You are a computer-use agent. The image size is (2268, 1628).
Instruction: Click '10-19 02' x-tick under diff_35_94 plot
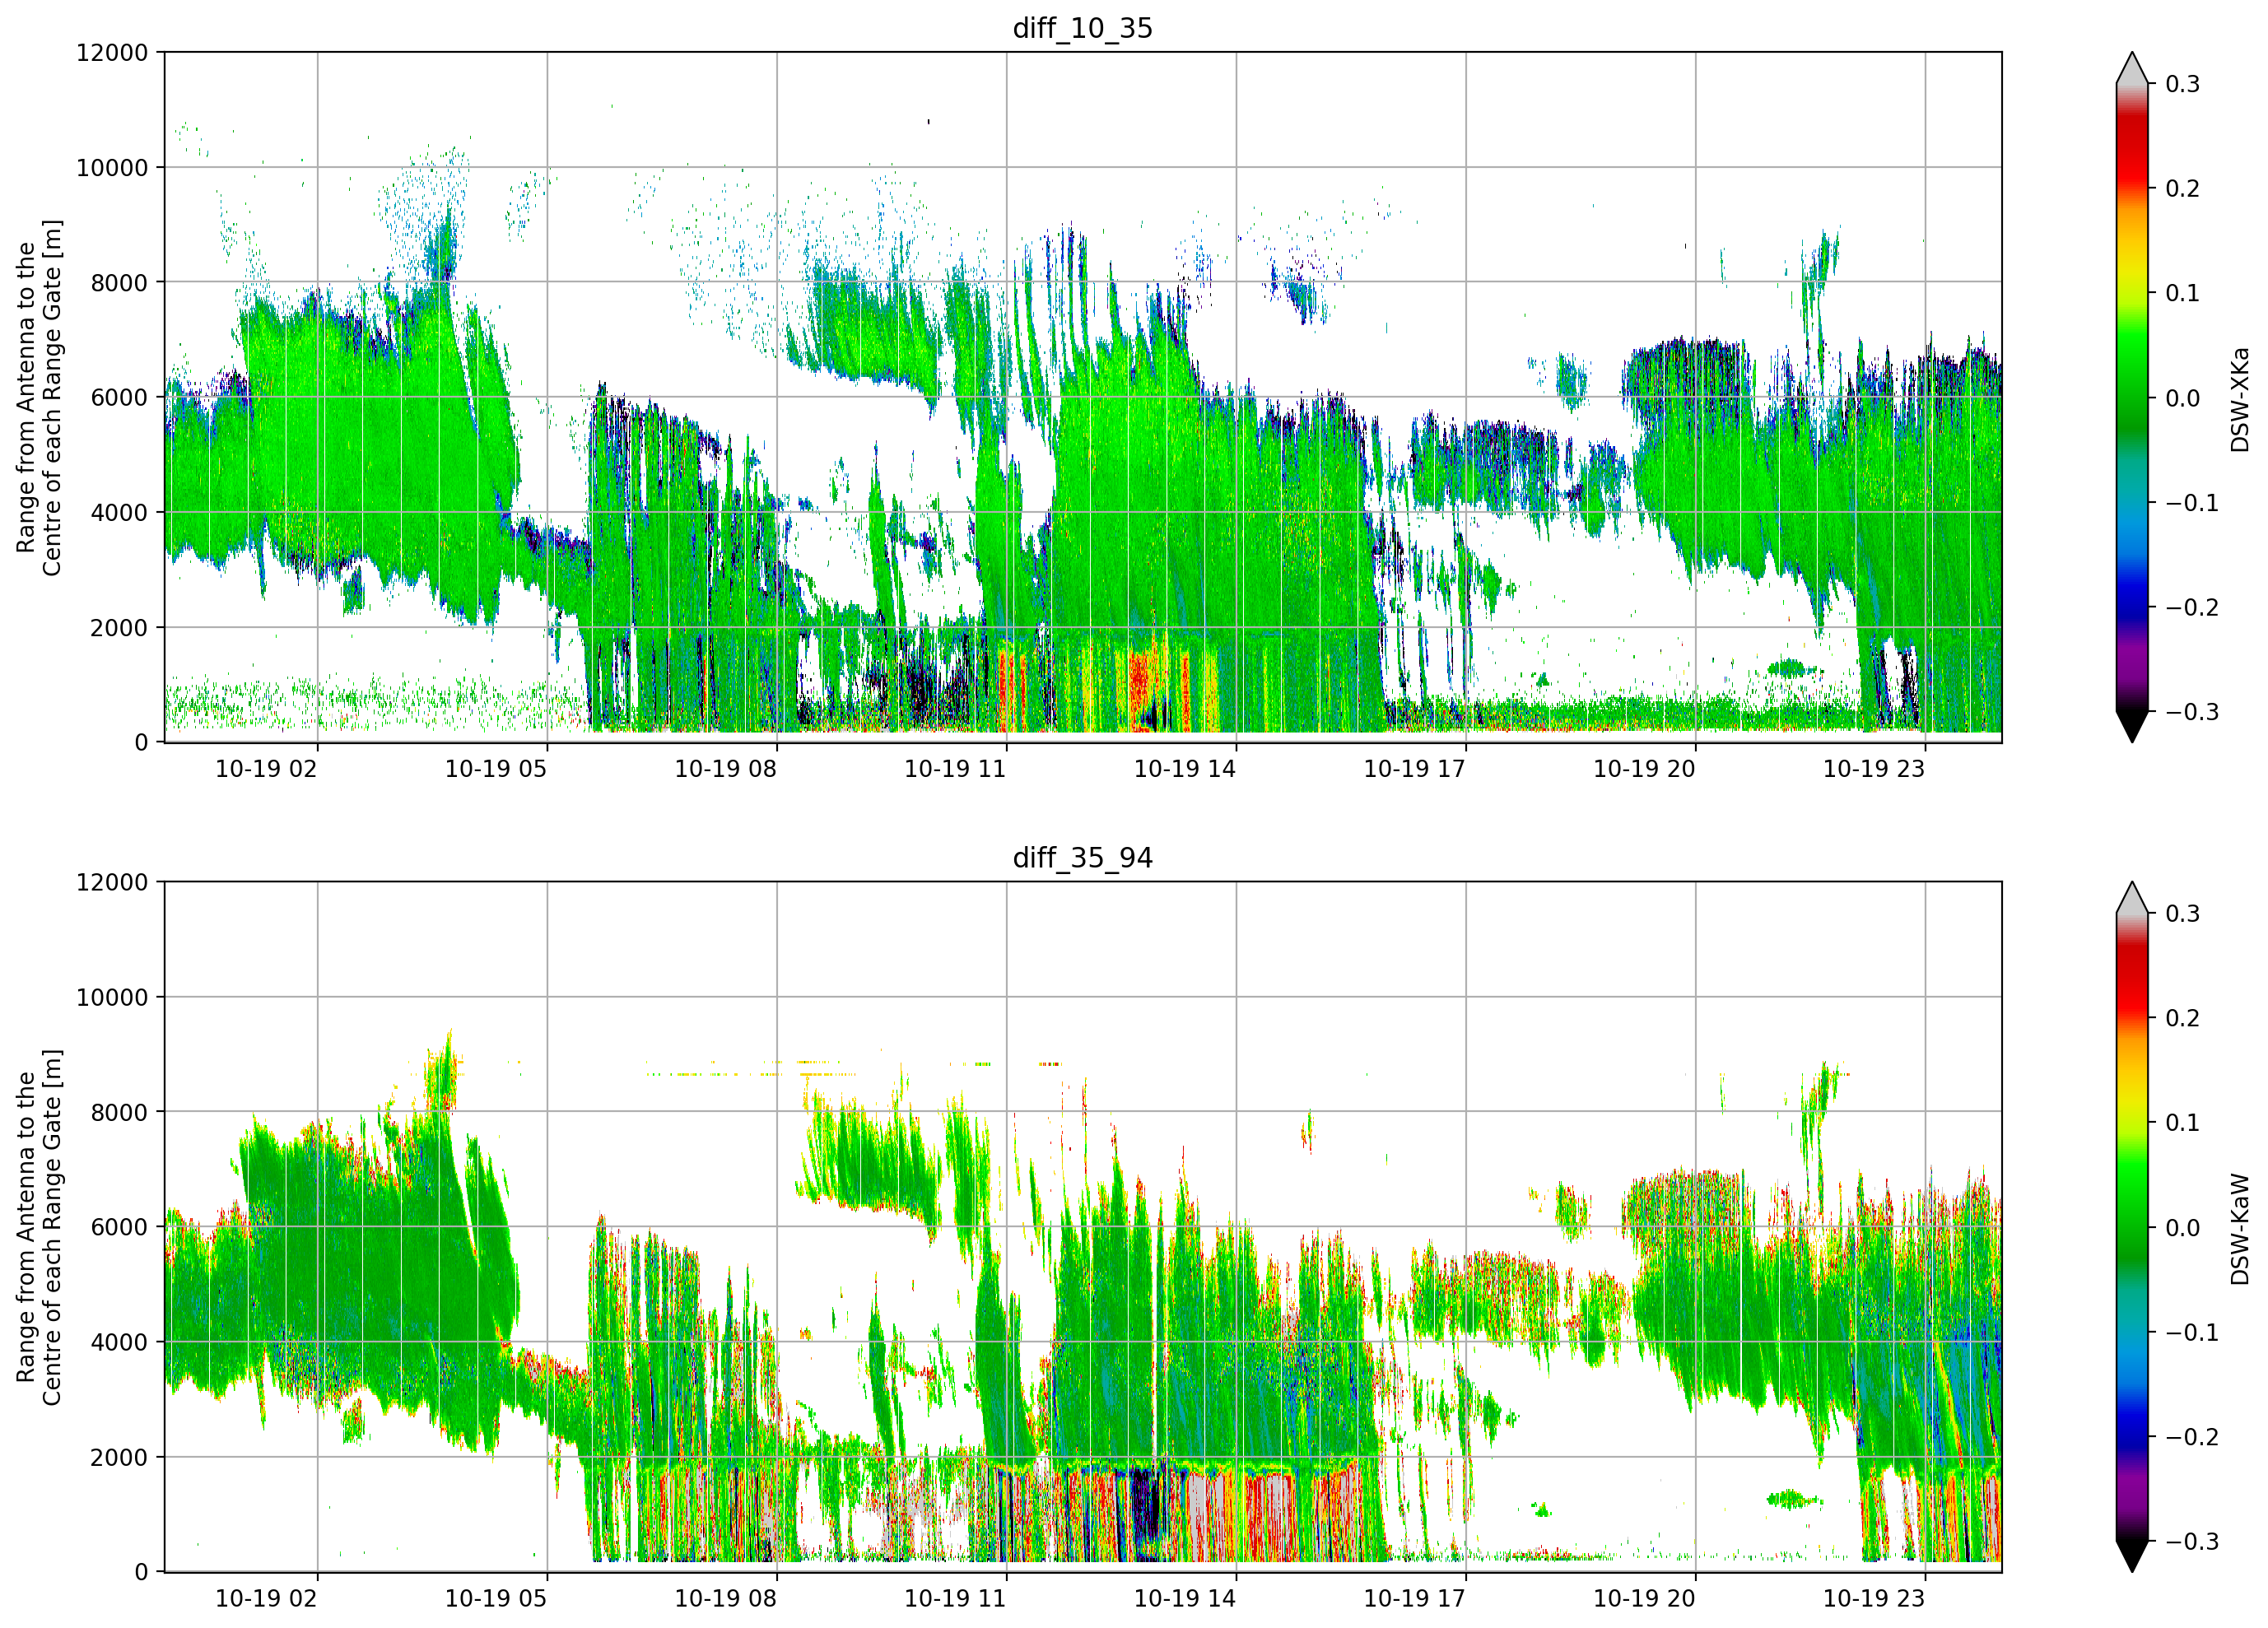(x=266, y=1598)
